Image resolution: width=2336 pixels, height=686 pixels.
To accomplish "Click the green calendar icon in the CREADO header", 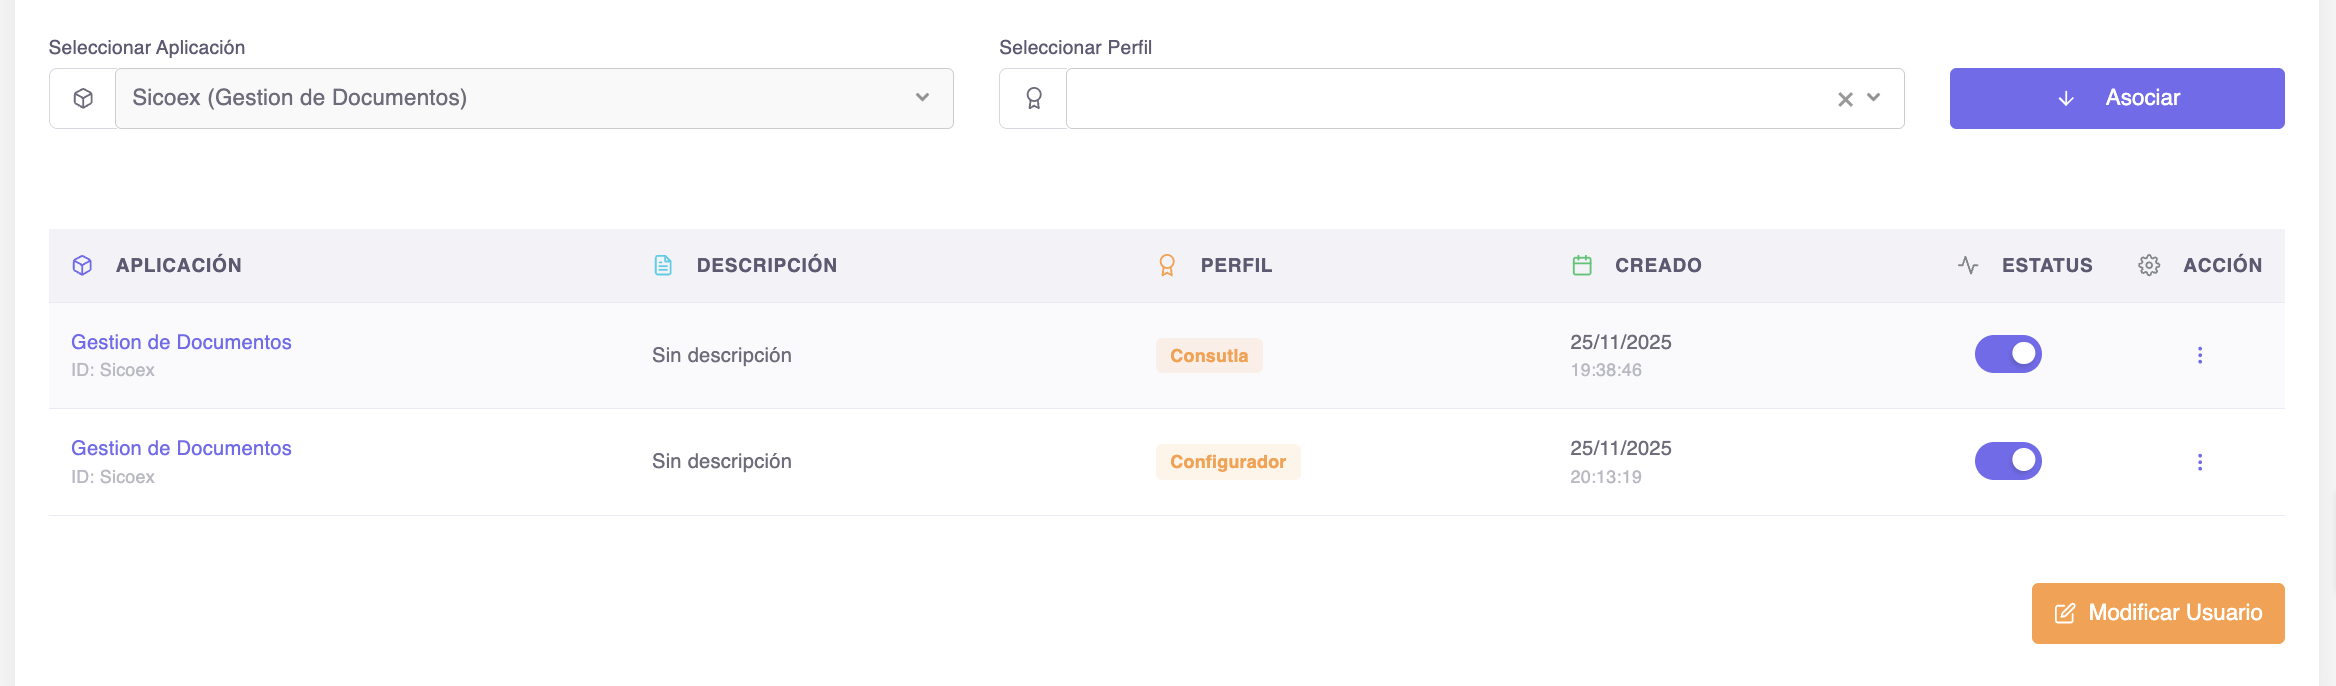I will coord(1582,265).
